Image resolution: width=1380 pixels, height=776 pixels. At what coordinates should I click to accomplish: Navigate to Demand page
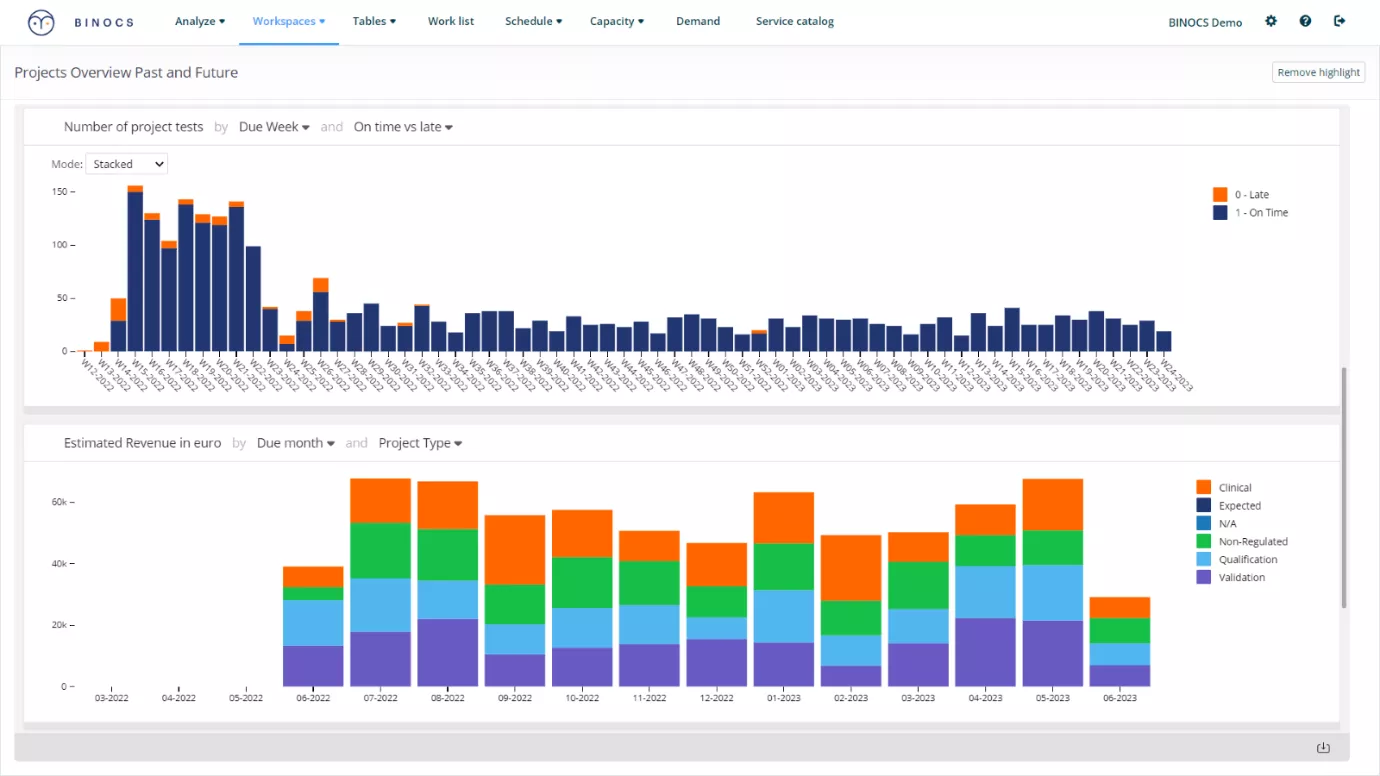(x=698, y=21)
